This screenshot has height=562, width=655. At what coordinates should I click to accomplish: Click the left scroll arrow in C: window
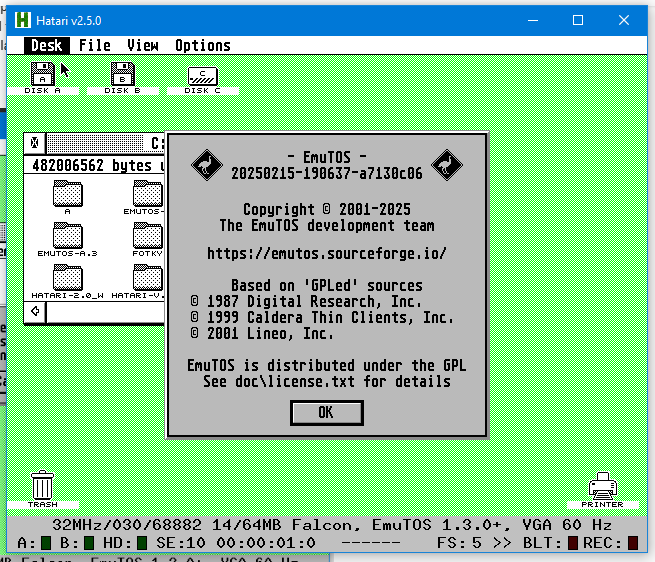point(35,311)
